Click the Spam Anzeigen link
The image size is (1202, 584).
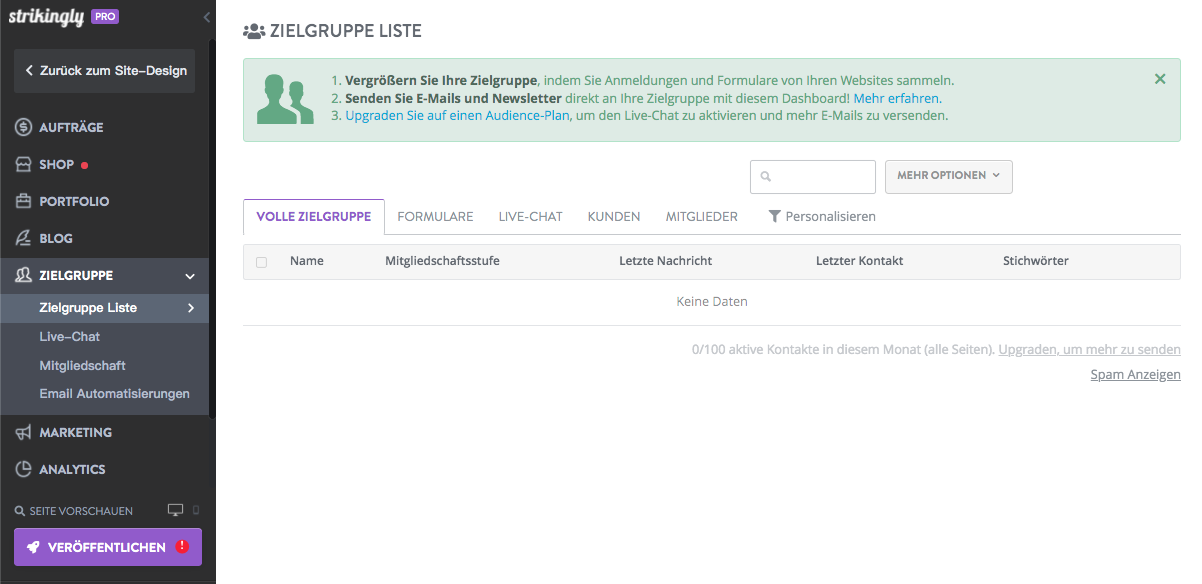(x=1135, y=375)
